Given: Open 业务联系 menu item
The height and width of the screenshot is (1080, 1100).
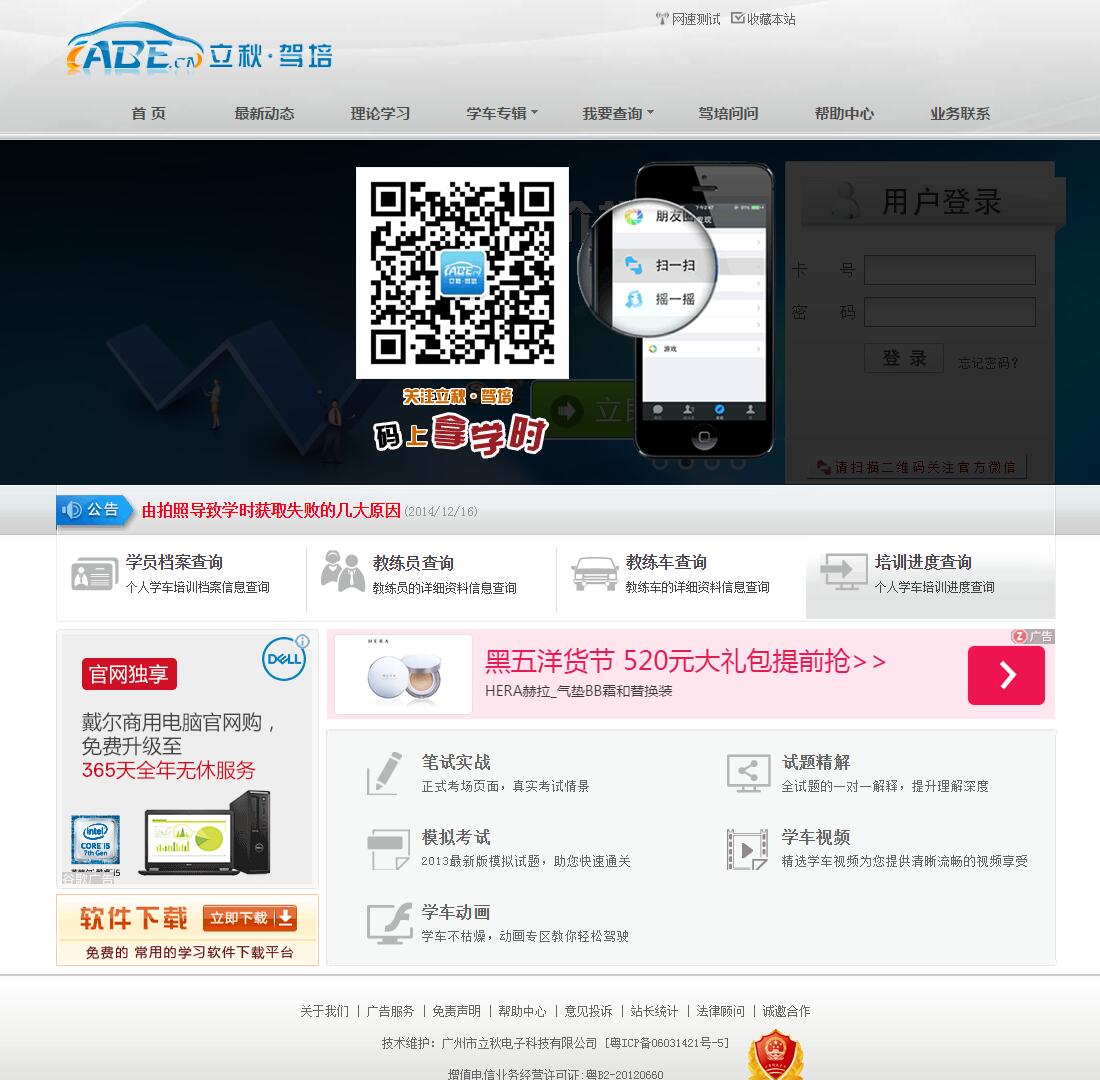Looking at the screenshot, I should [960, 114].
